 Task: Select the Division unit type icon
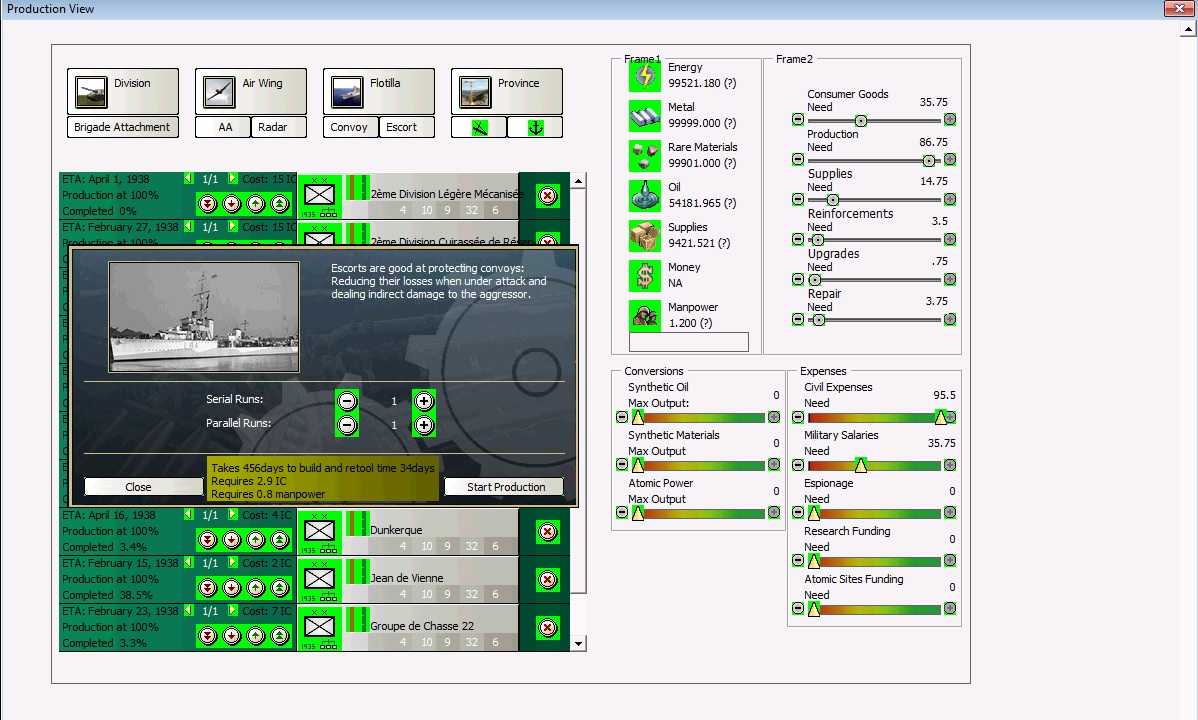[92, 92]
